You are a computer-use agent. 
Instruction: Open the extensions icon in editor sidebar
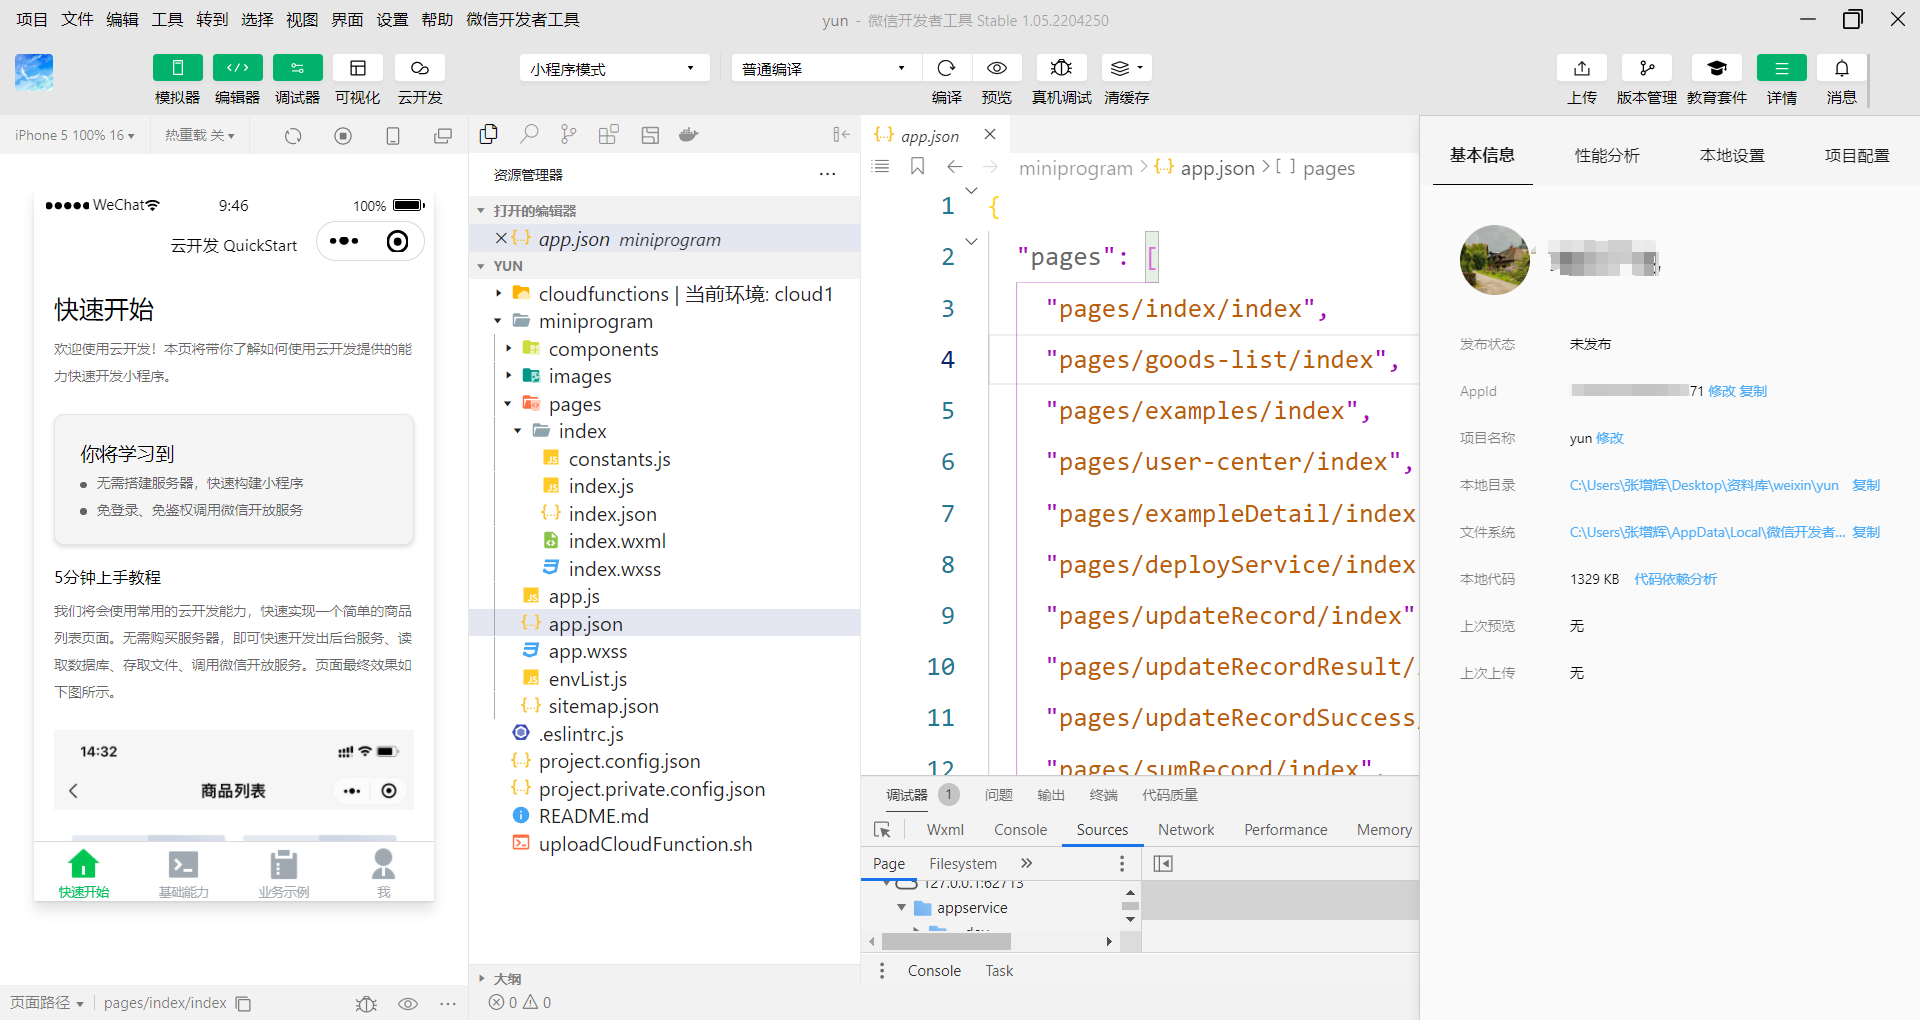[x=608, y=134]
